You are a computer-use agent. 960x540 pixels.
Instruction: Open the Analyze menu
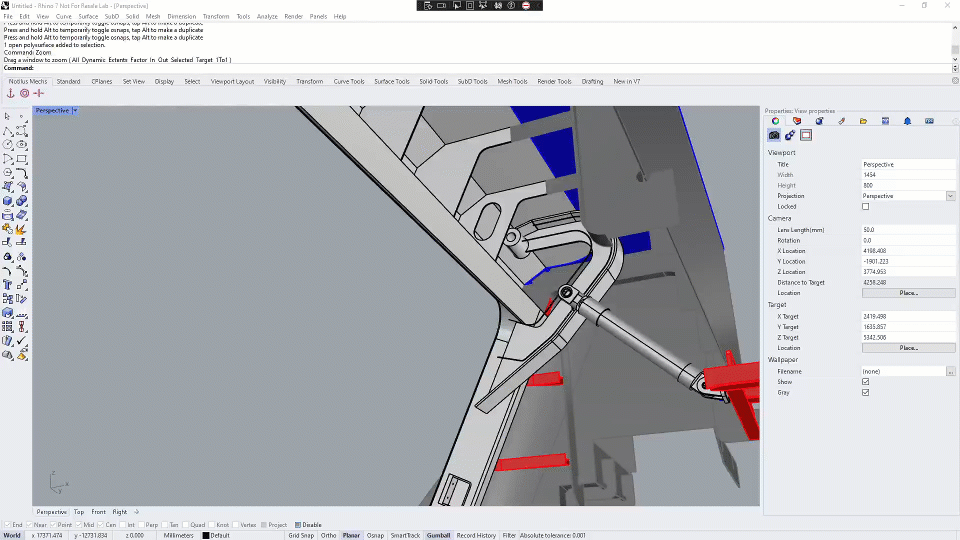click(267, 17)
